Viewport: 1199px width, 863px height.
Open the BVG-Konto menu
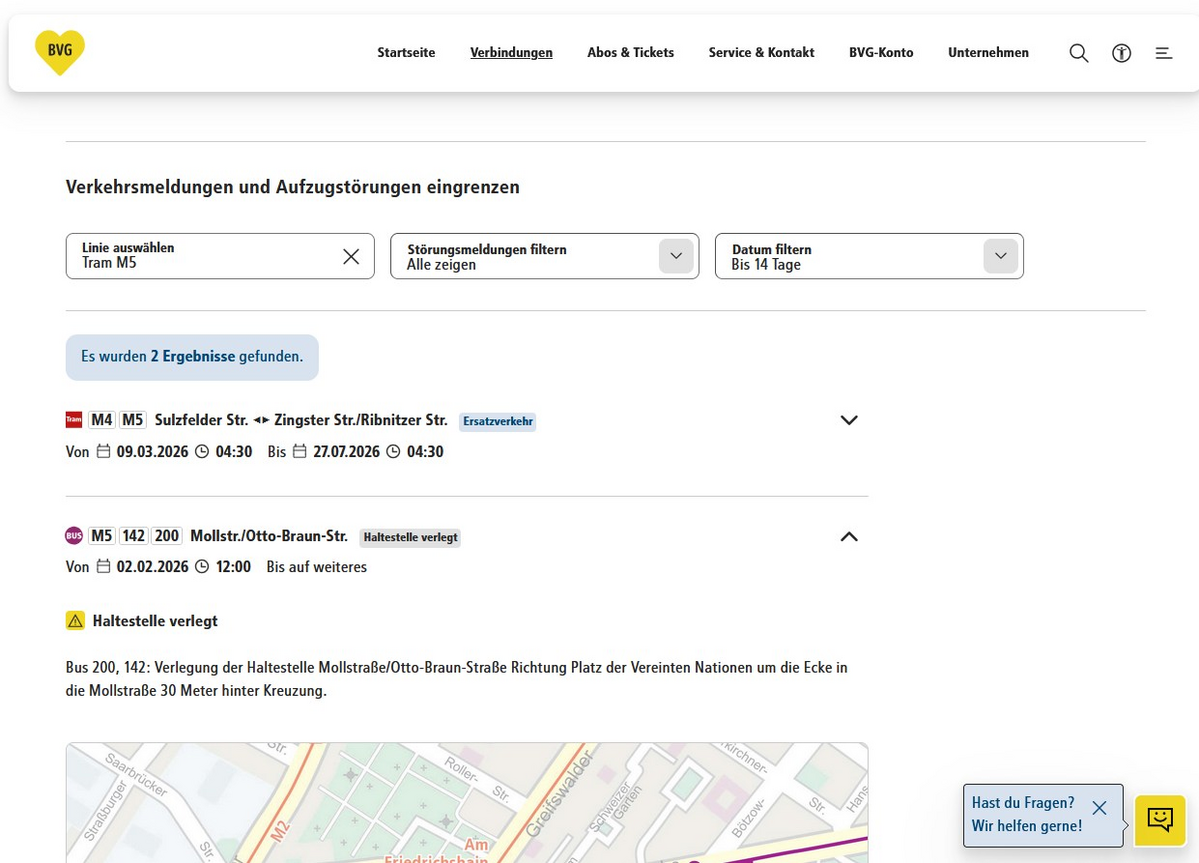[x=881, y=52]
